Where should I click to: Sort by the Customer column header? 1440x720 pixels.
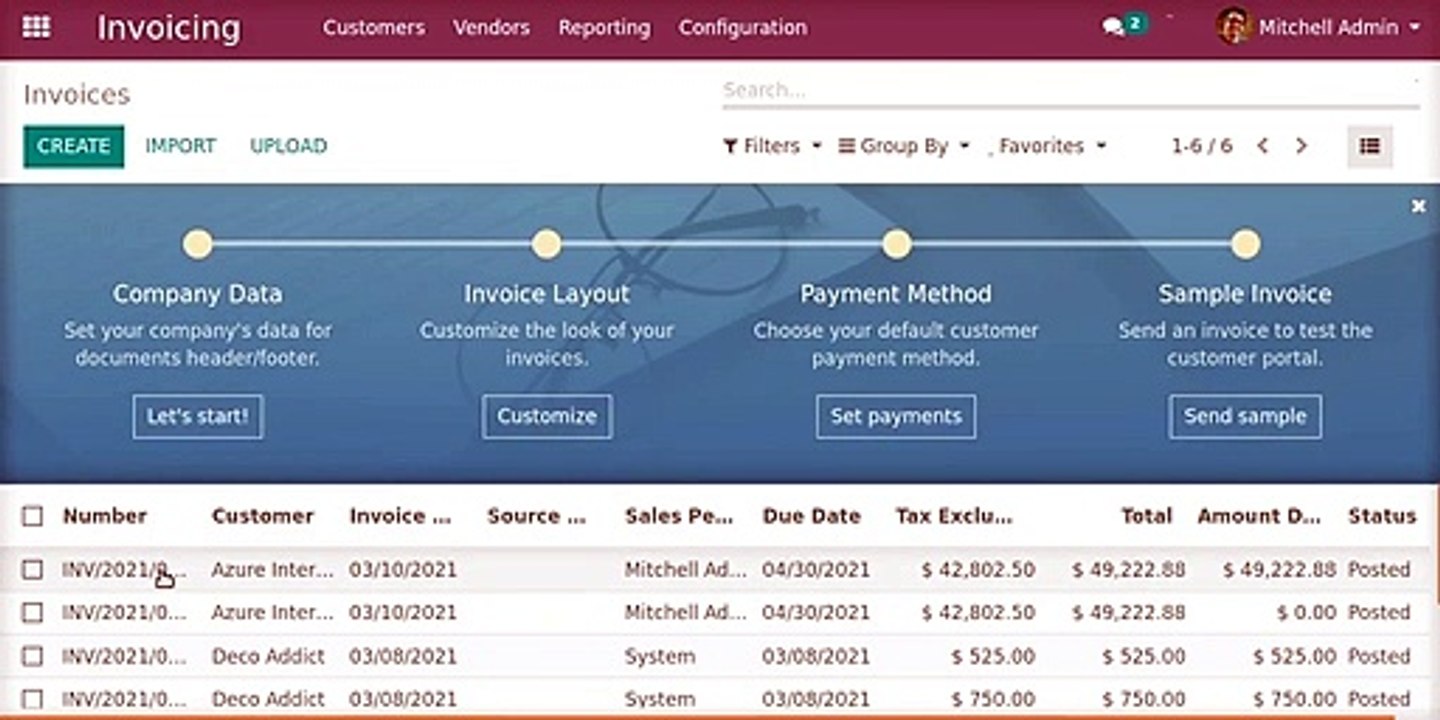coord(262,516)
